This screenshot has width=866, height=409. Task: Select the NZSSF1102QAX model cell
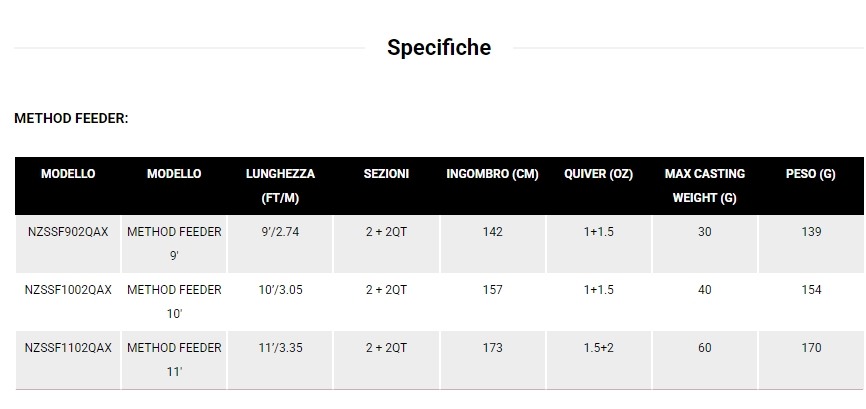(68, 348)
